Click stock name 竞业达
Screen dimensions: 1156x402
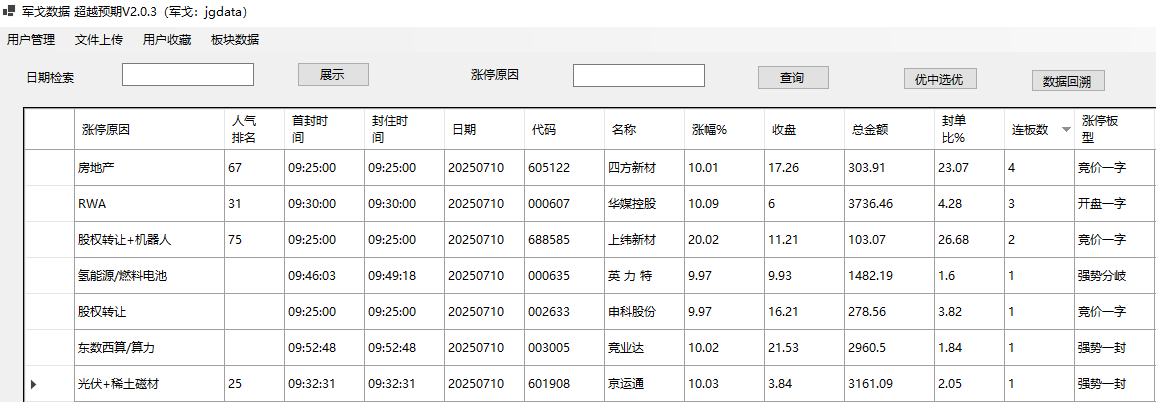(x=644, y=348)
